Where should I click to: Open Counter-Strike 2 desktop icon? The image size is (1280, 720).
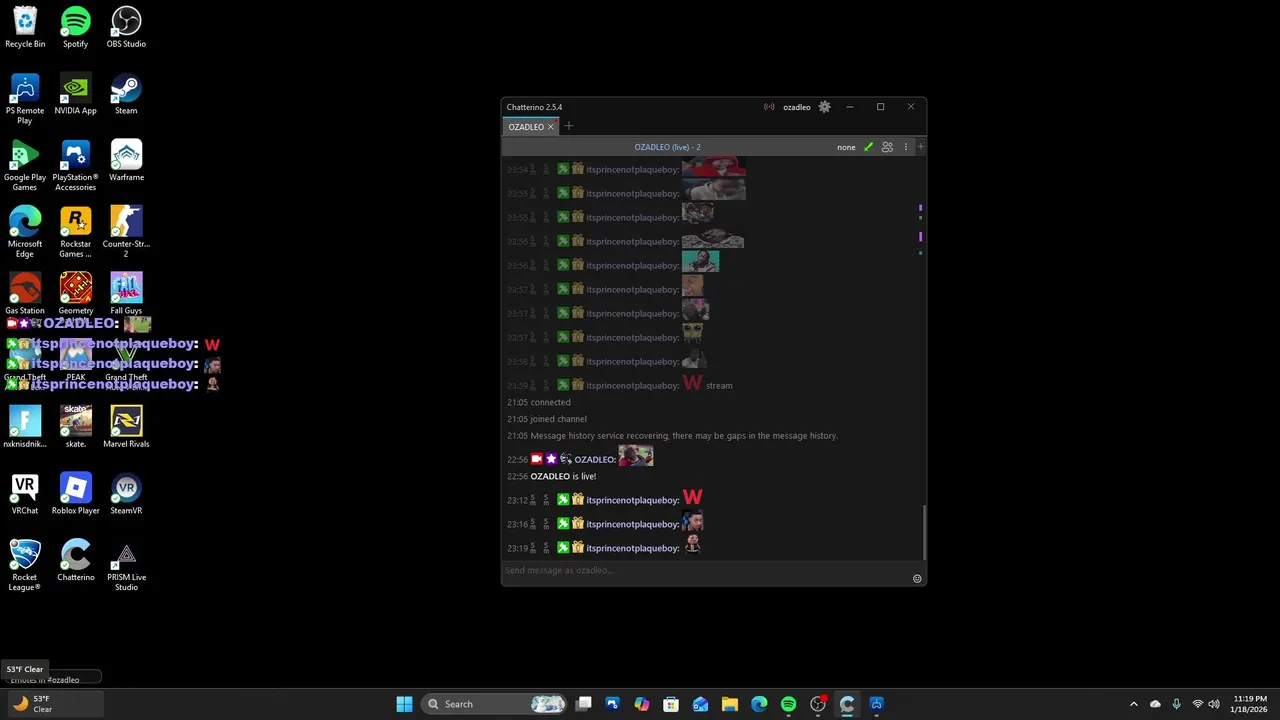(126, 232)
